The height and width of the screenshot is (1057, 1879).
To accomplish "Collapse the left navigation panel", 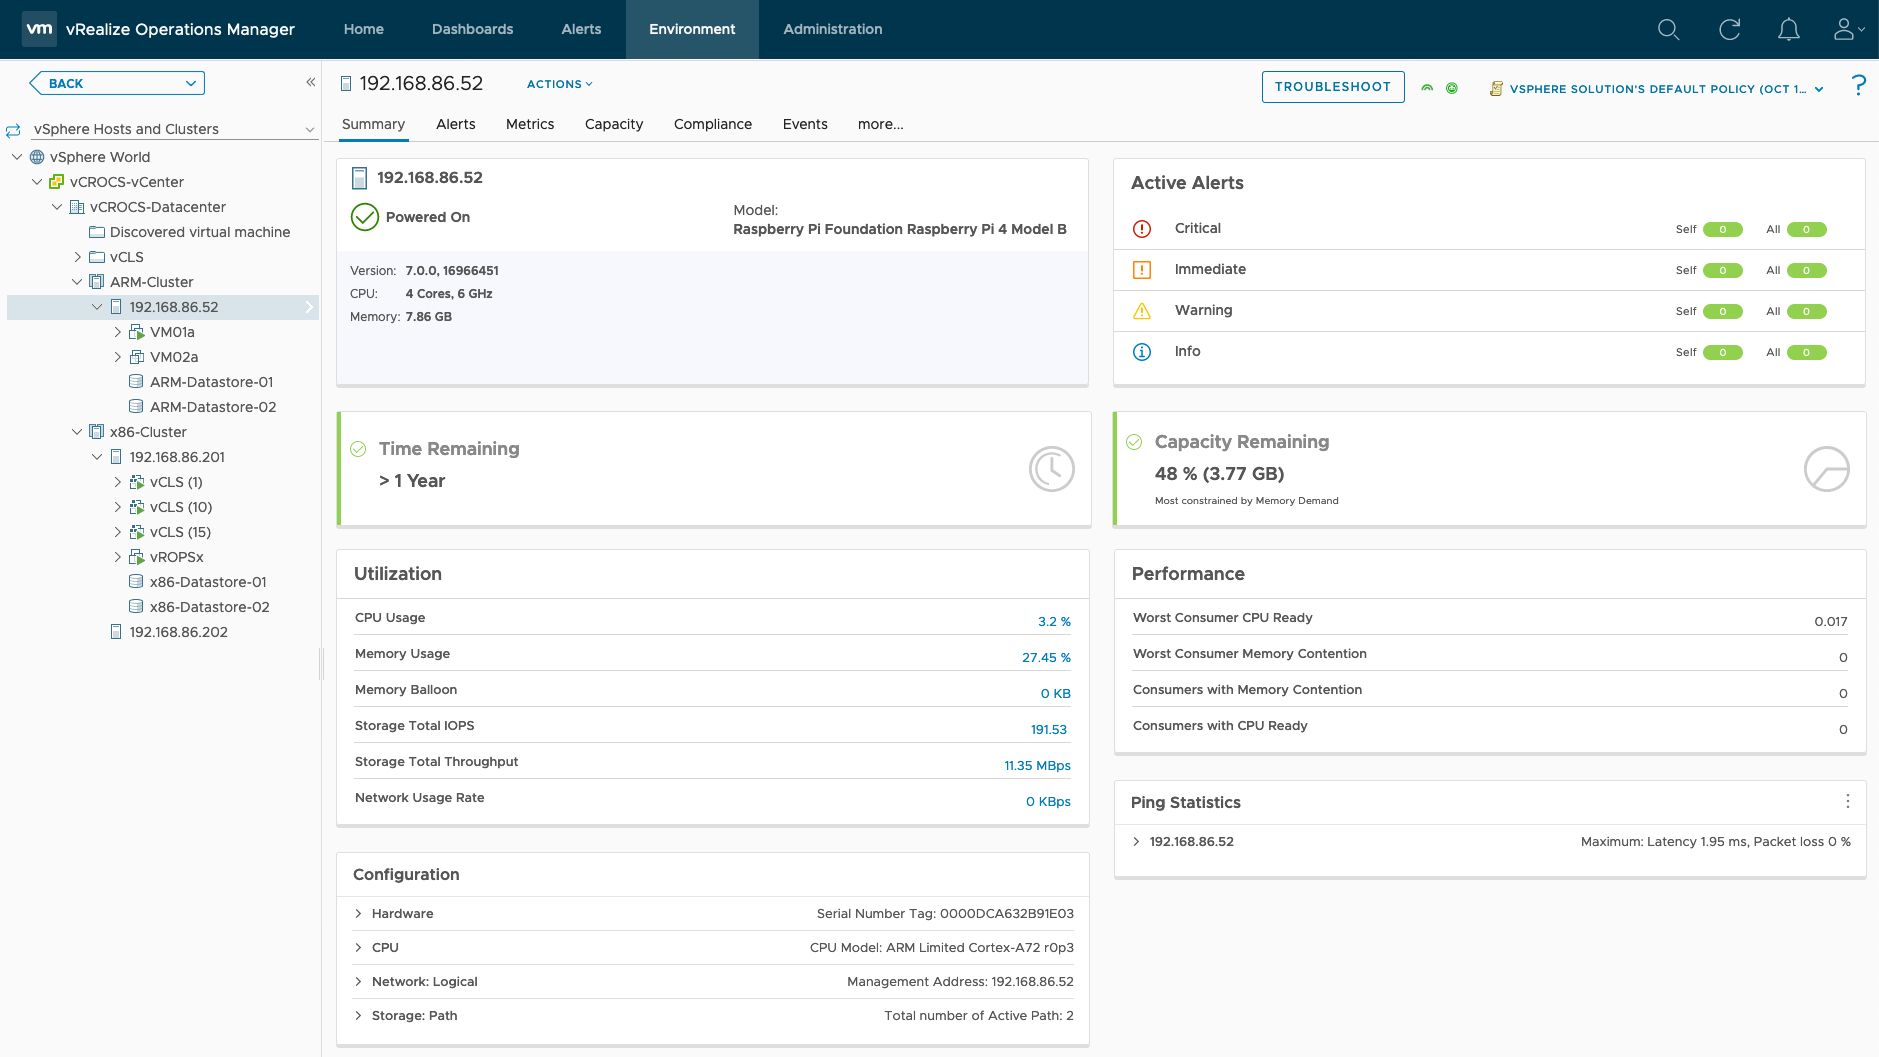I will point(311,83).
